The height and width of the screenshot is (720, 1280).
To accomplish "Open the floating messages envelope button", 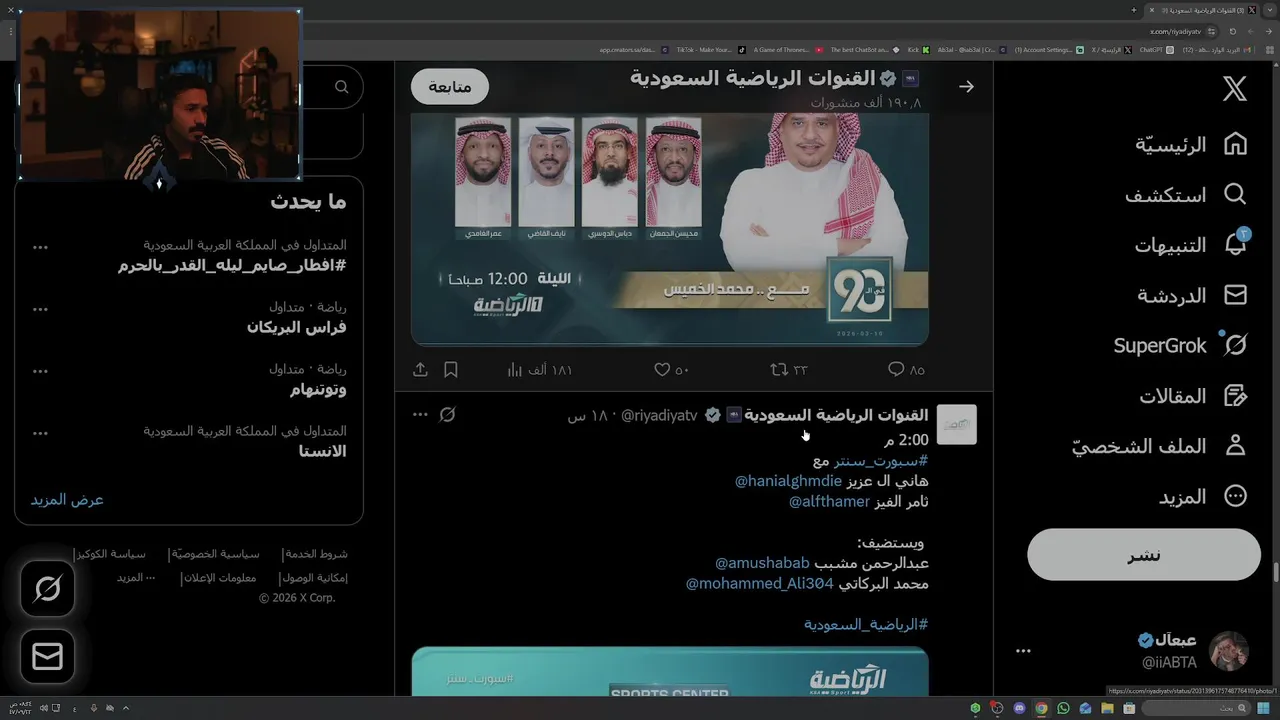I will tap(47, 656).
